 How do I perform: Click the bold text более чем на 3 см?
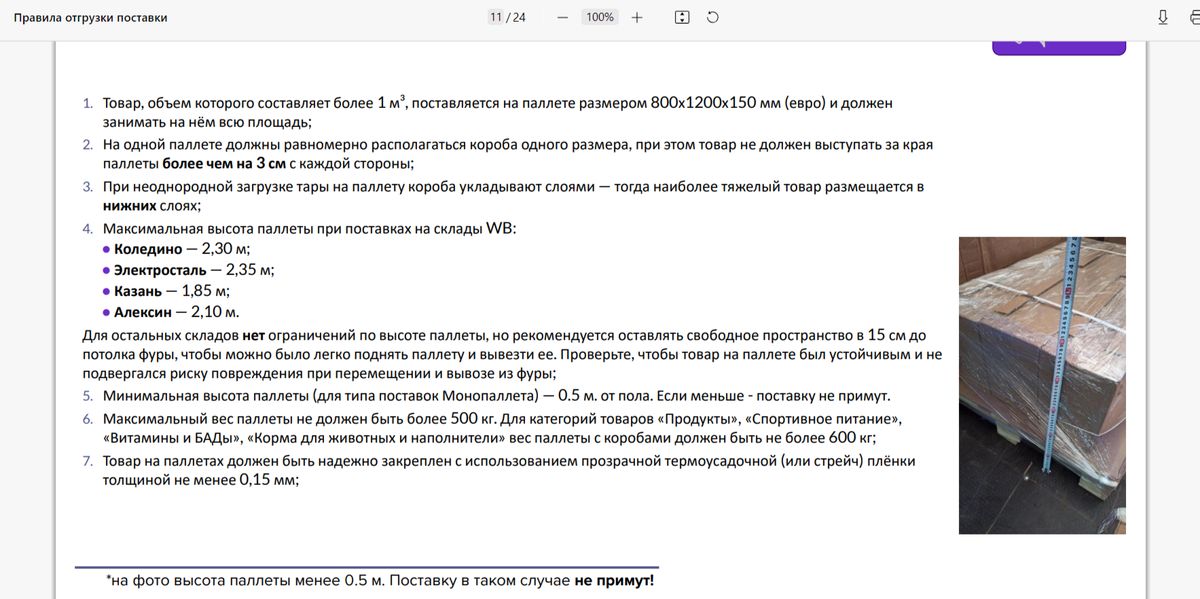pyautogui.click(x=224, y=164)
